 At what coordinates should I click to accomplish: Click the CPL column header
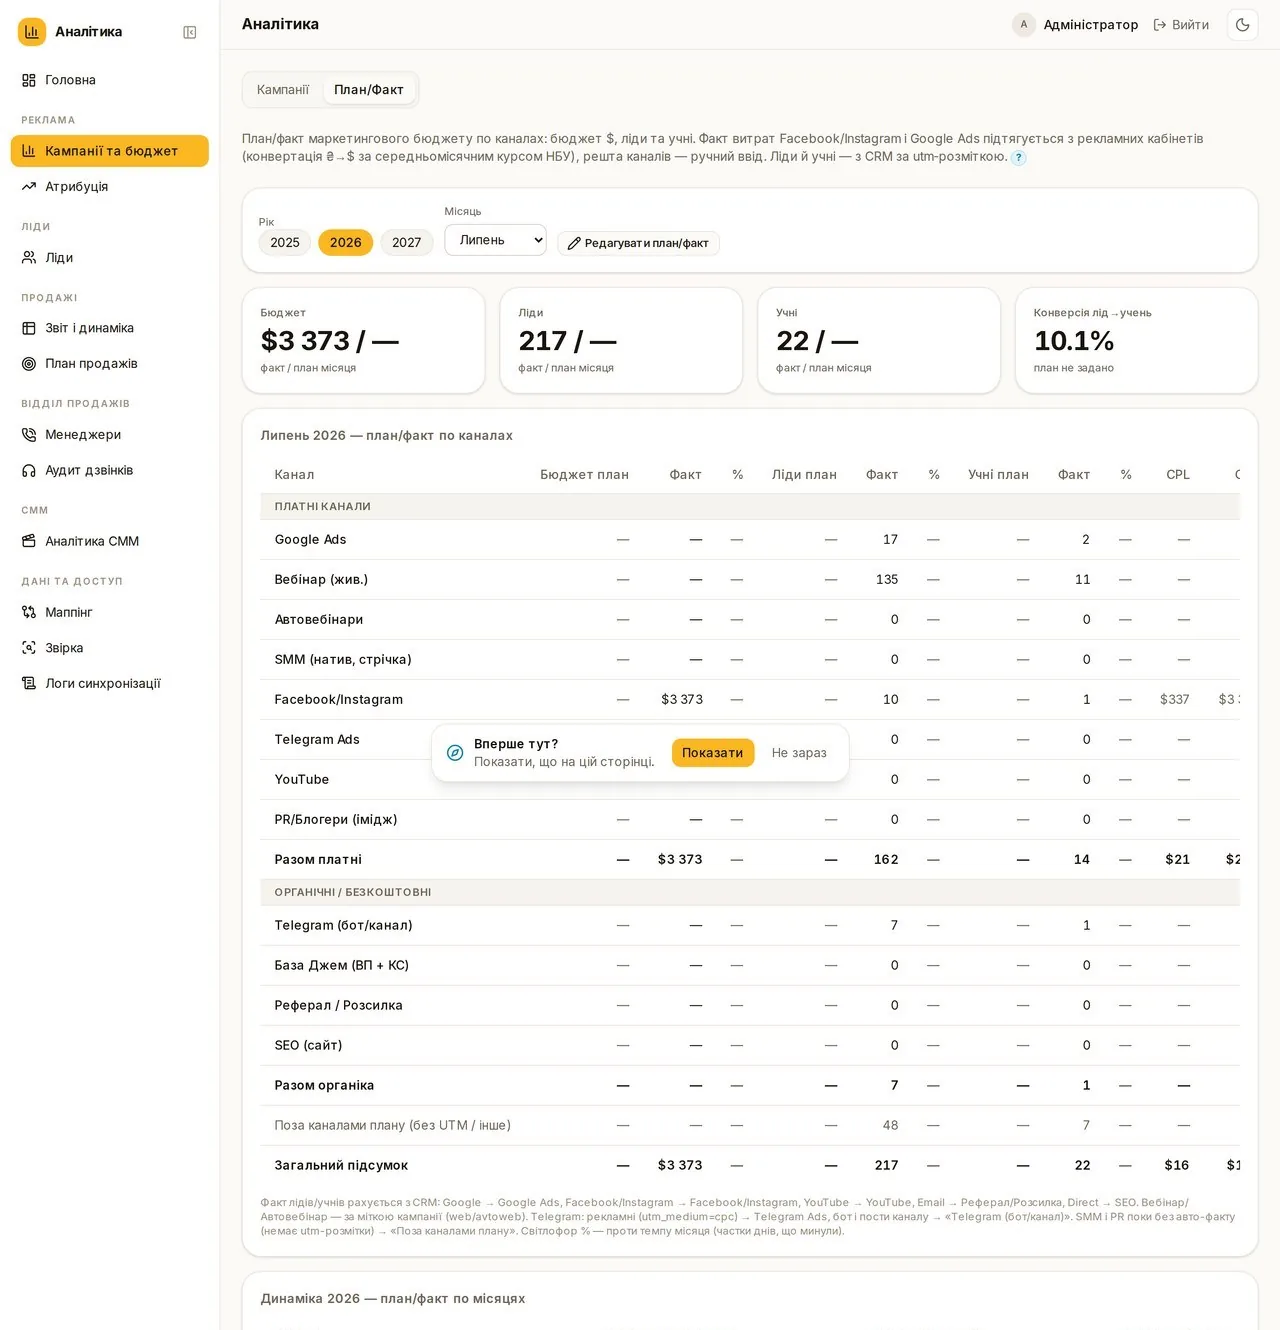point(1178,475)
